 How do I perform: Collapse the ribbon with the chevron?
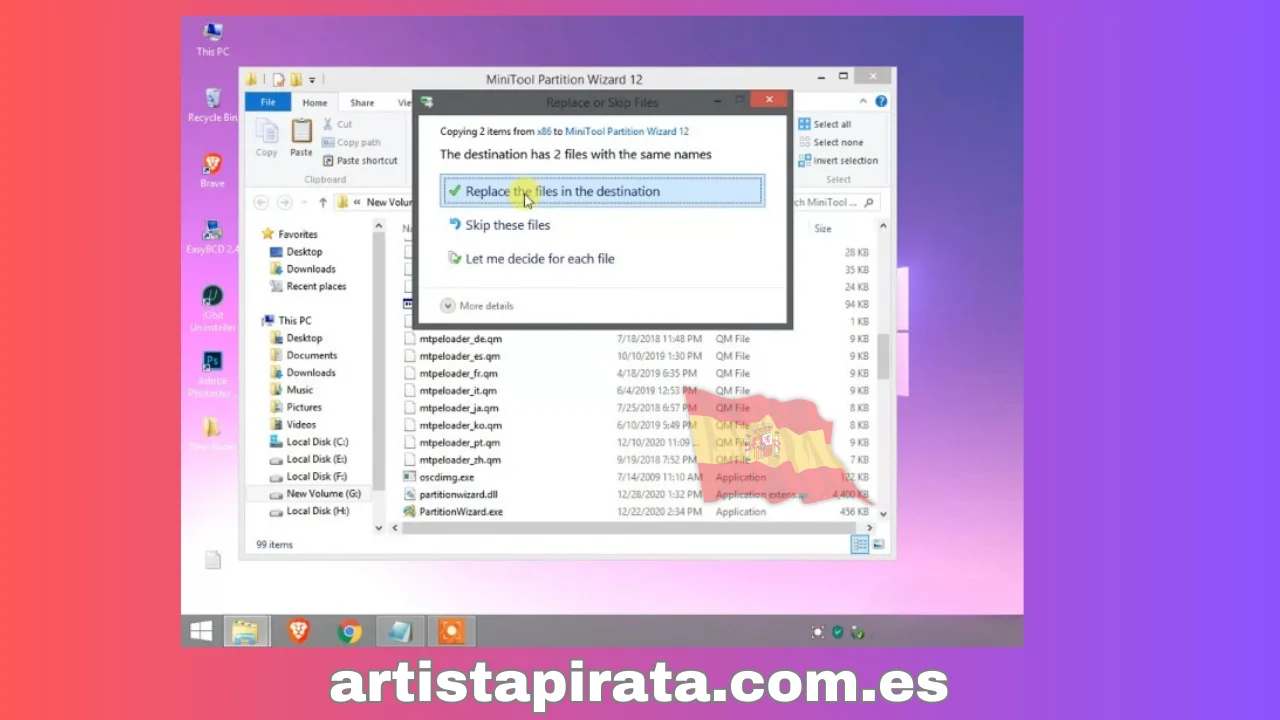863,101
